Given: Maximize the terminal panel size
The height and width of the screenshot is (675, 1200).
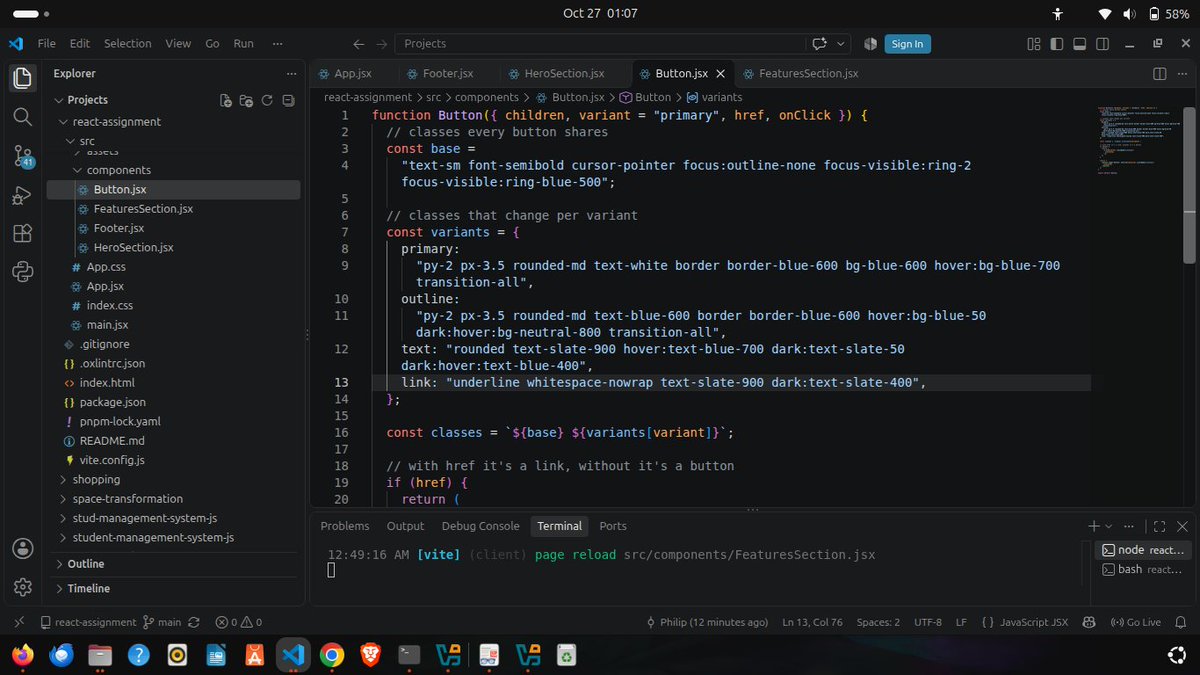Looking at the screenshot, I should (x=1159, y=526).
